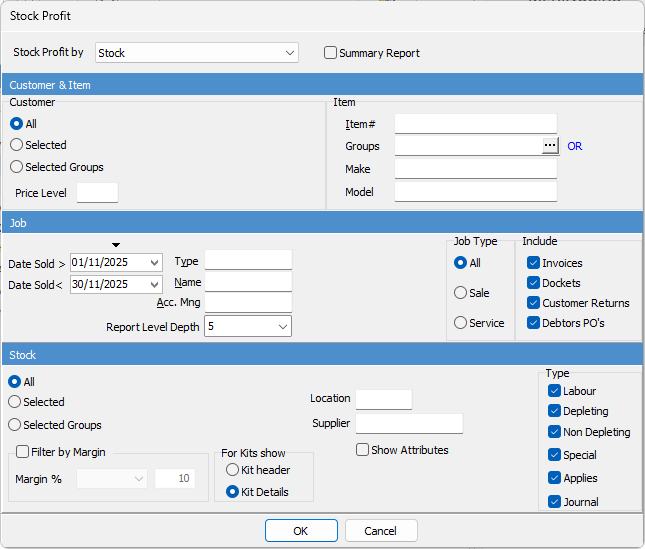645x549 pixels.
Task: Tick the Summary Report checkbox
Action: pyautogui.click(x=330, y=53)
